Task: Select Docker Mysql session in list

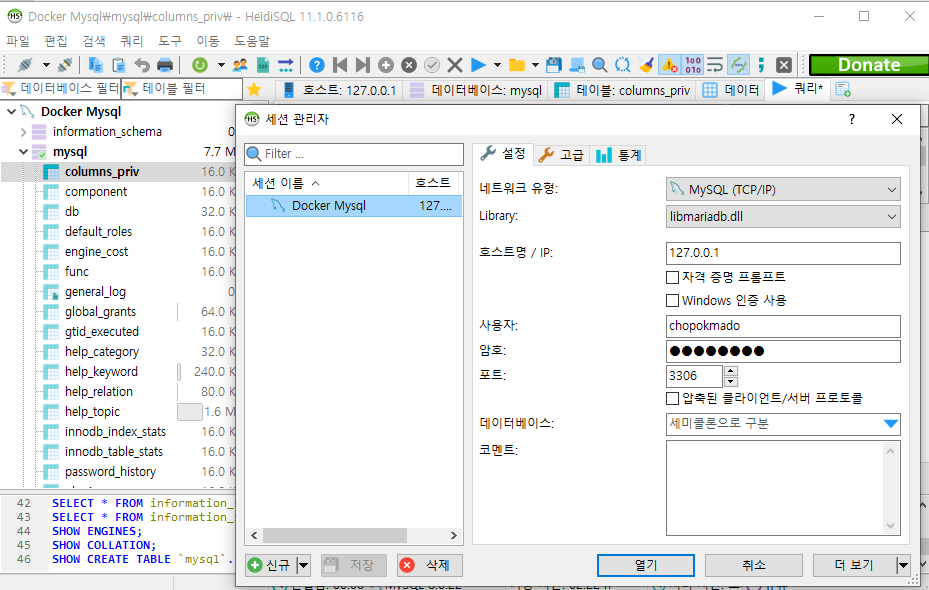Action: (x=354, y=206)
